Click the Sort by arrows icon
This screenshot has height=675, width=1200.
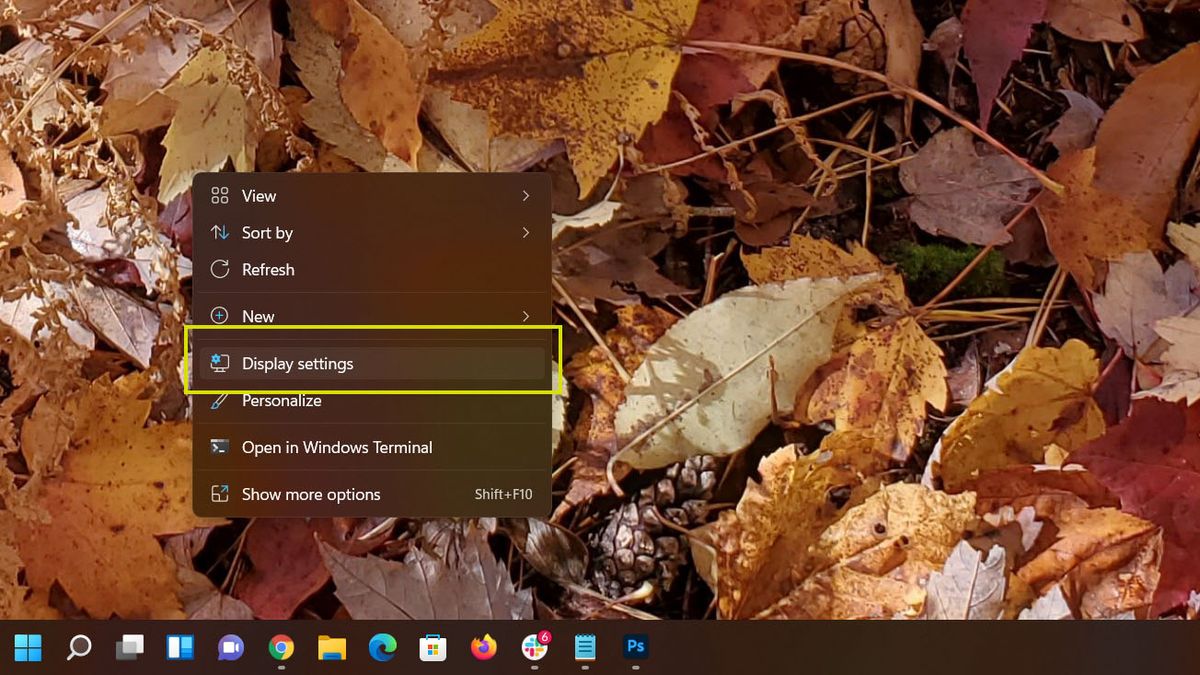point(220,233)
